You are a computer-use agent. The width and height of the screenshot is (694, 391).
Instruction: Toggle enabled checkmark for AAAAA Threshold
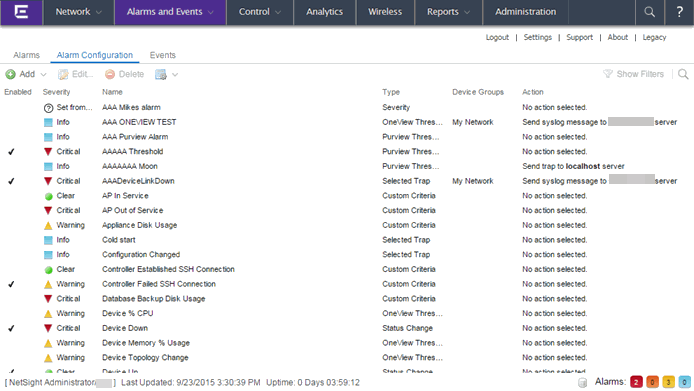tap(12, 152)
